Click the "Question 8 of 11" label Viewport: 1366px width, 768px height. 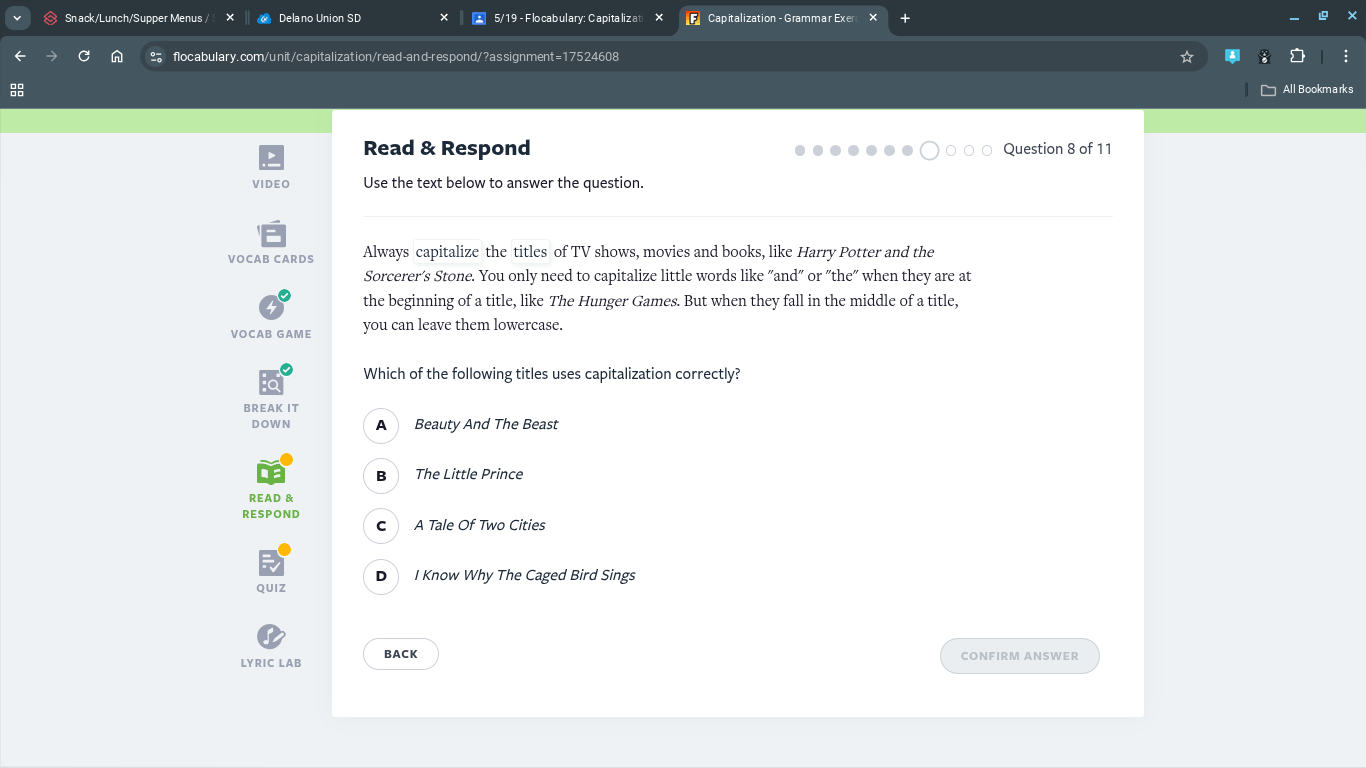click(x=1058, y=149)
